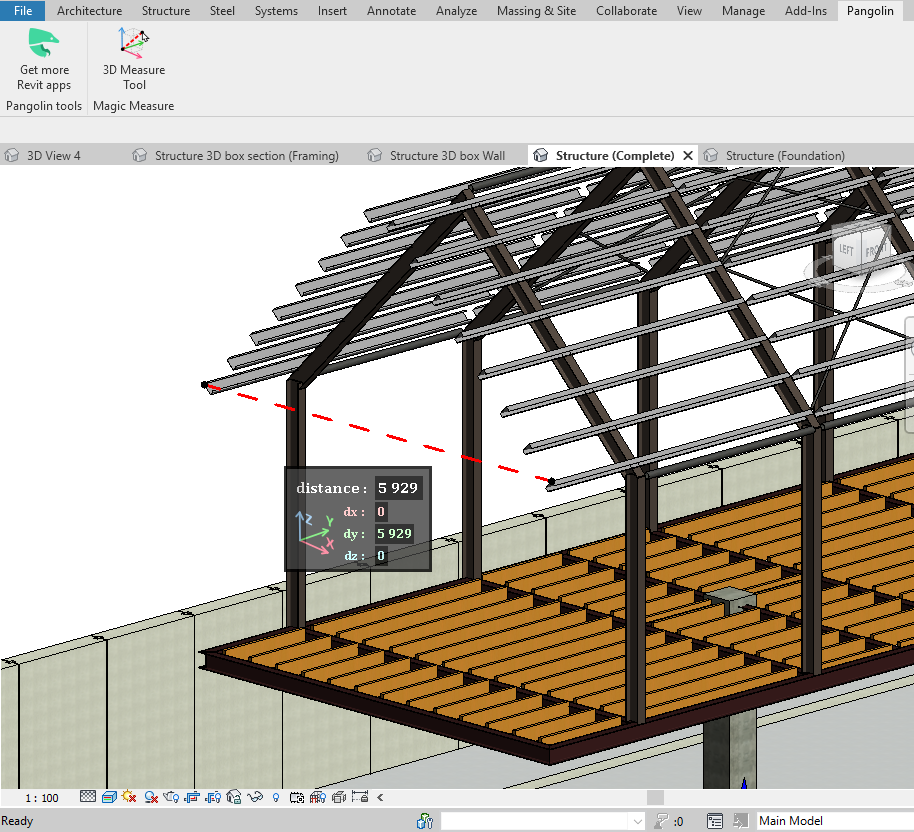Expand the active workset dropdown
Viewport: 914px width, 832px height.
[637, 821]
